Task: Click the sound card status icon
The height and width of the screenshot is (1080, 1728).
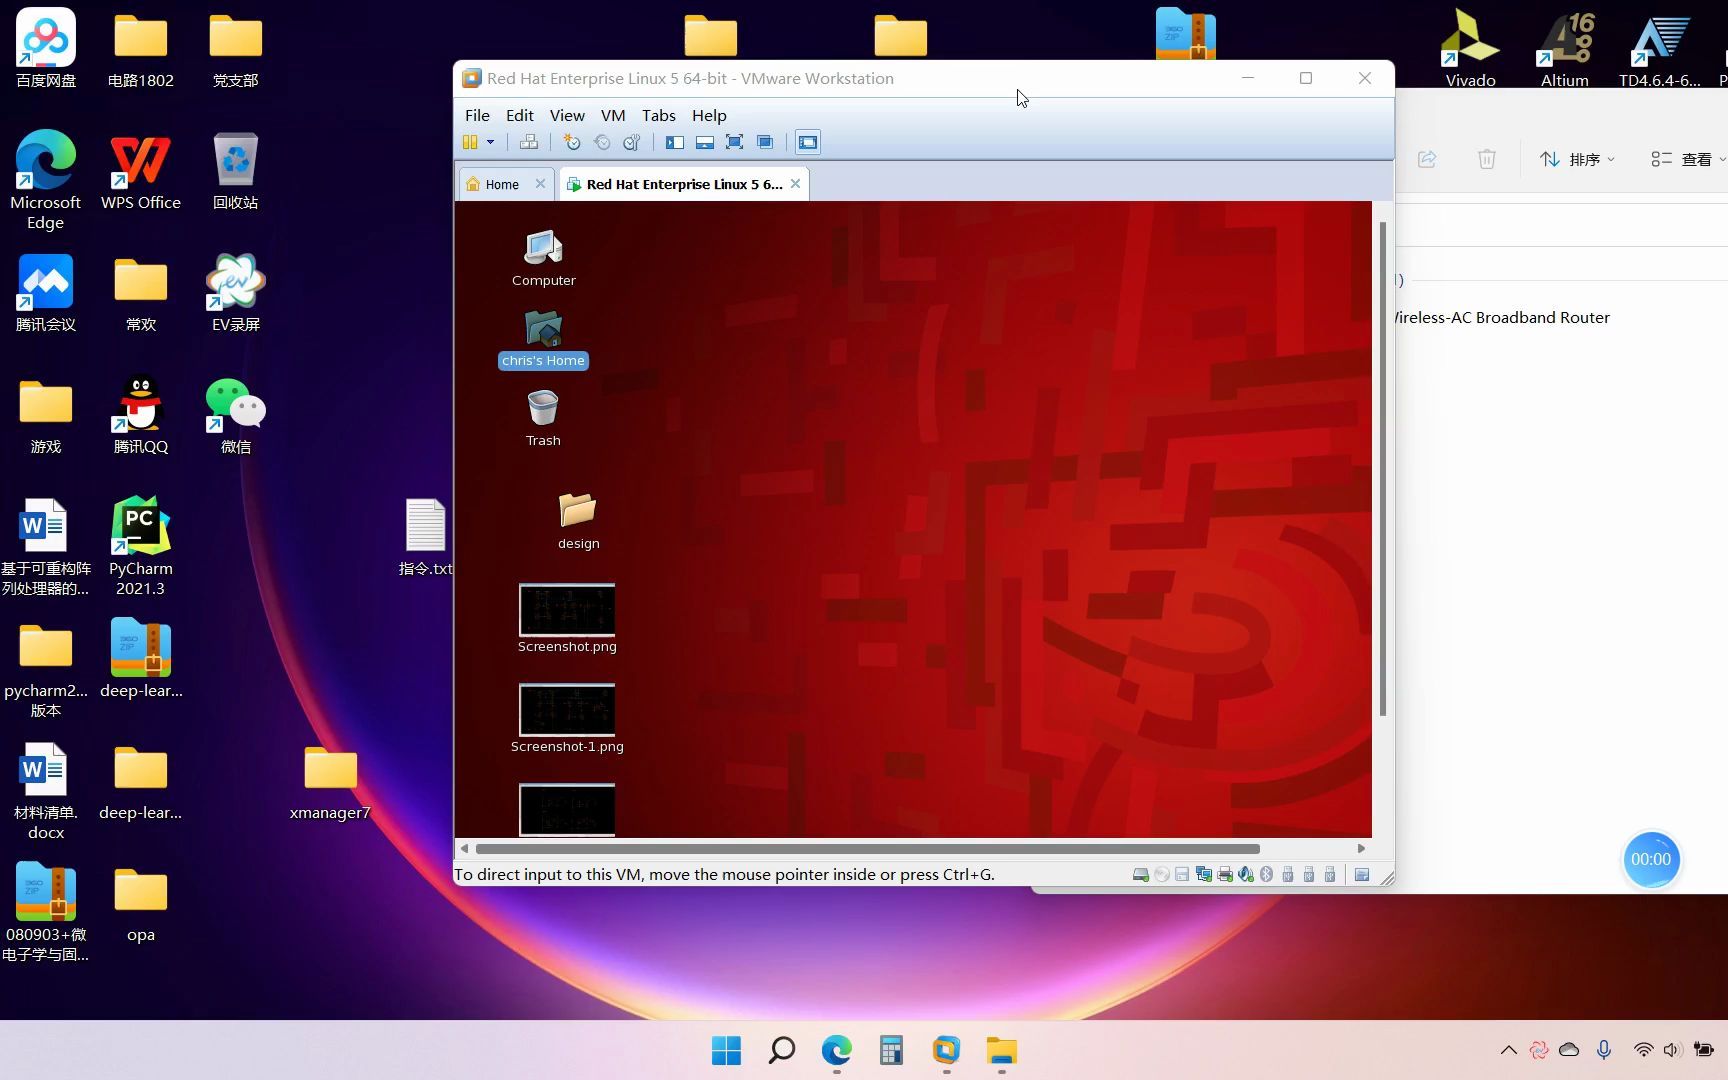Action: 1246,875
